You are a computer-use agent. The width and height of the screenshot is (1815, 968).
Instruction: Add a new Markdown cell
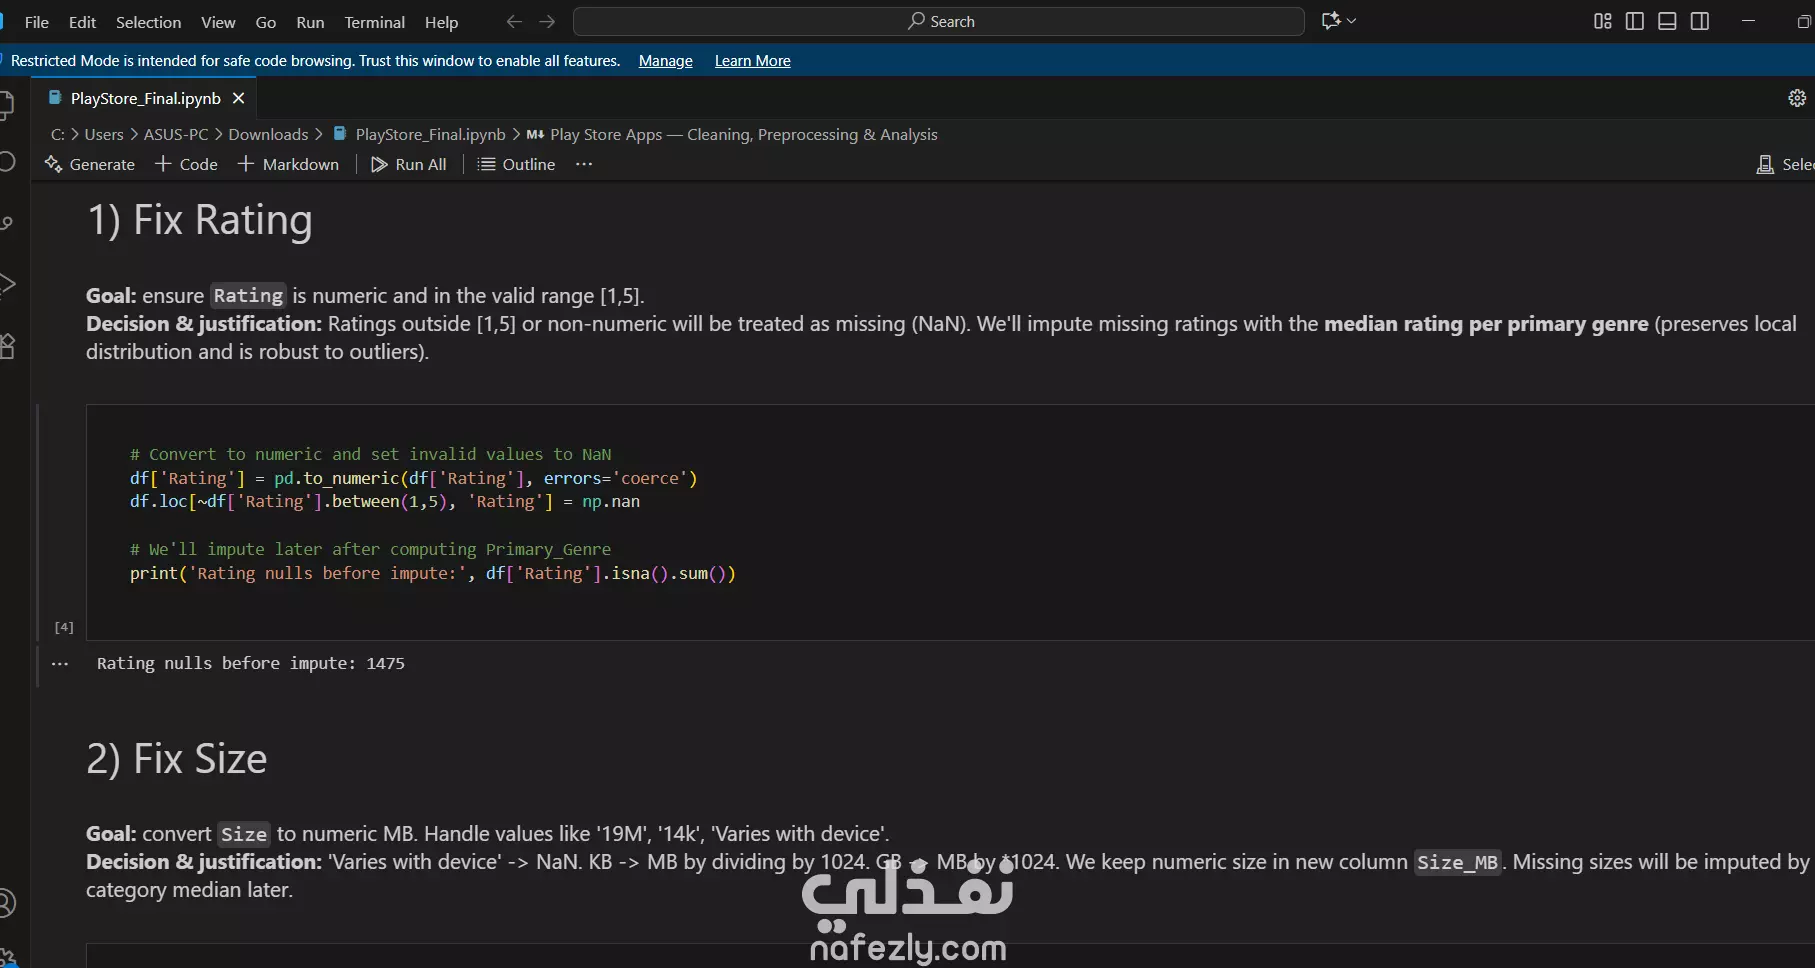(288, 164)
